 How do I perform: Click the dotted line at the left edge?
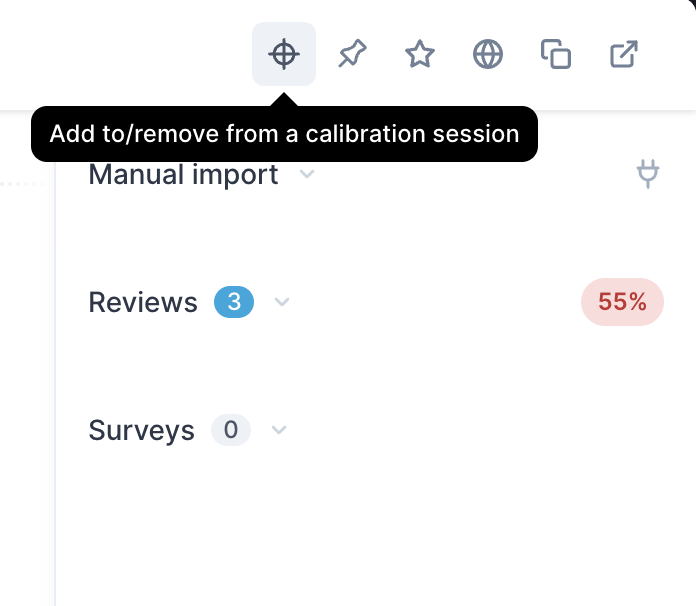(22, 184)
